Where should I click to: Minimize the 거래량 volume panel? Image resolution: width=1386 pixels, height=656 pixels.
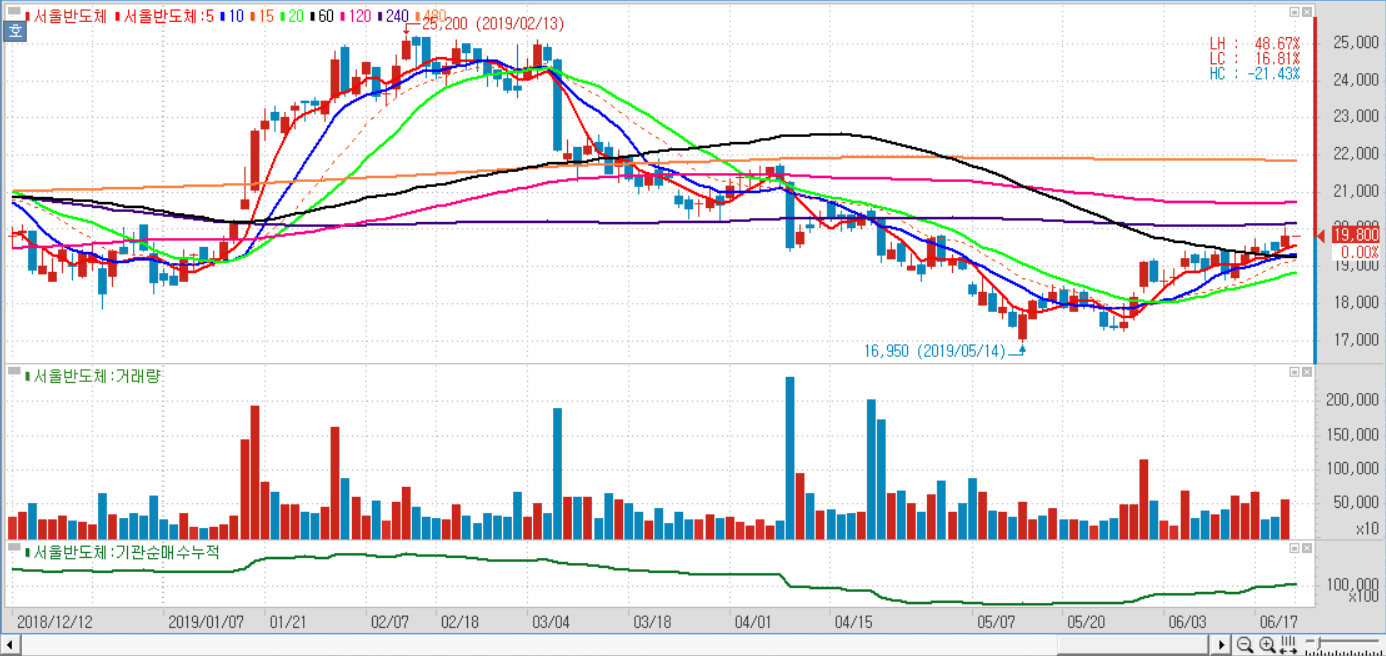coord(1294,371)
